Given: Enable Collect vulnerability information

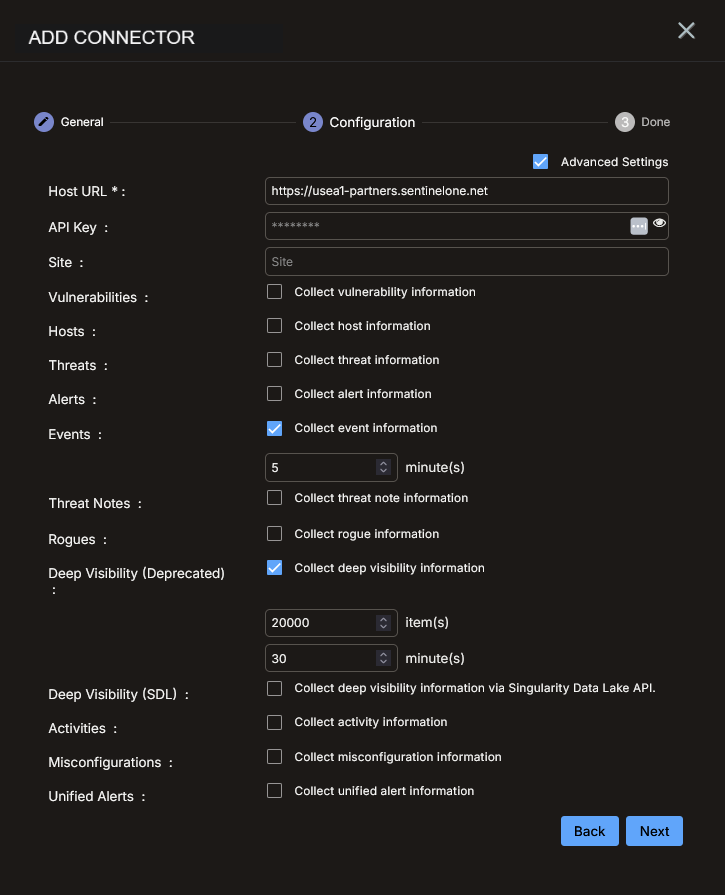Looking at the screenshot, I should pyautogui.click(x=275, y=292).
